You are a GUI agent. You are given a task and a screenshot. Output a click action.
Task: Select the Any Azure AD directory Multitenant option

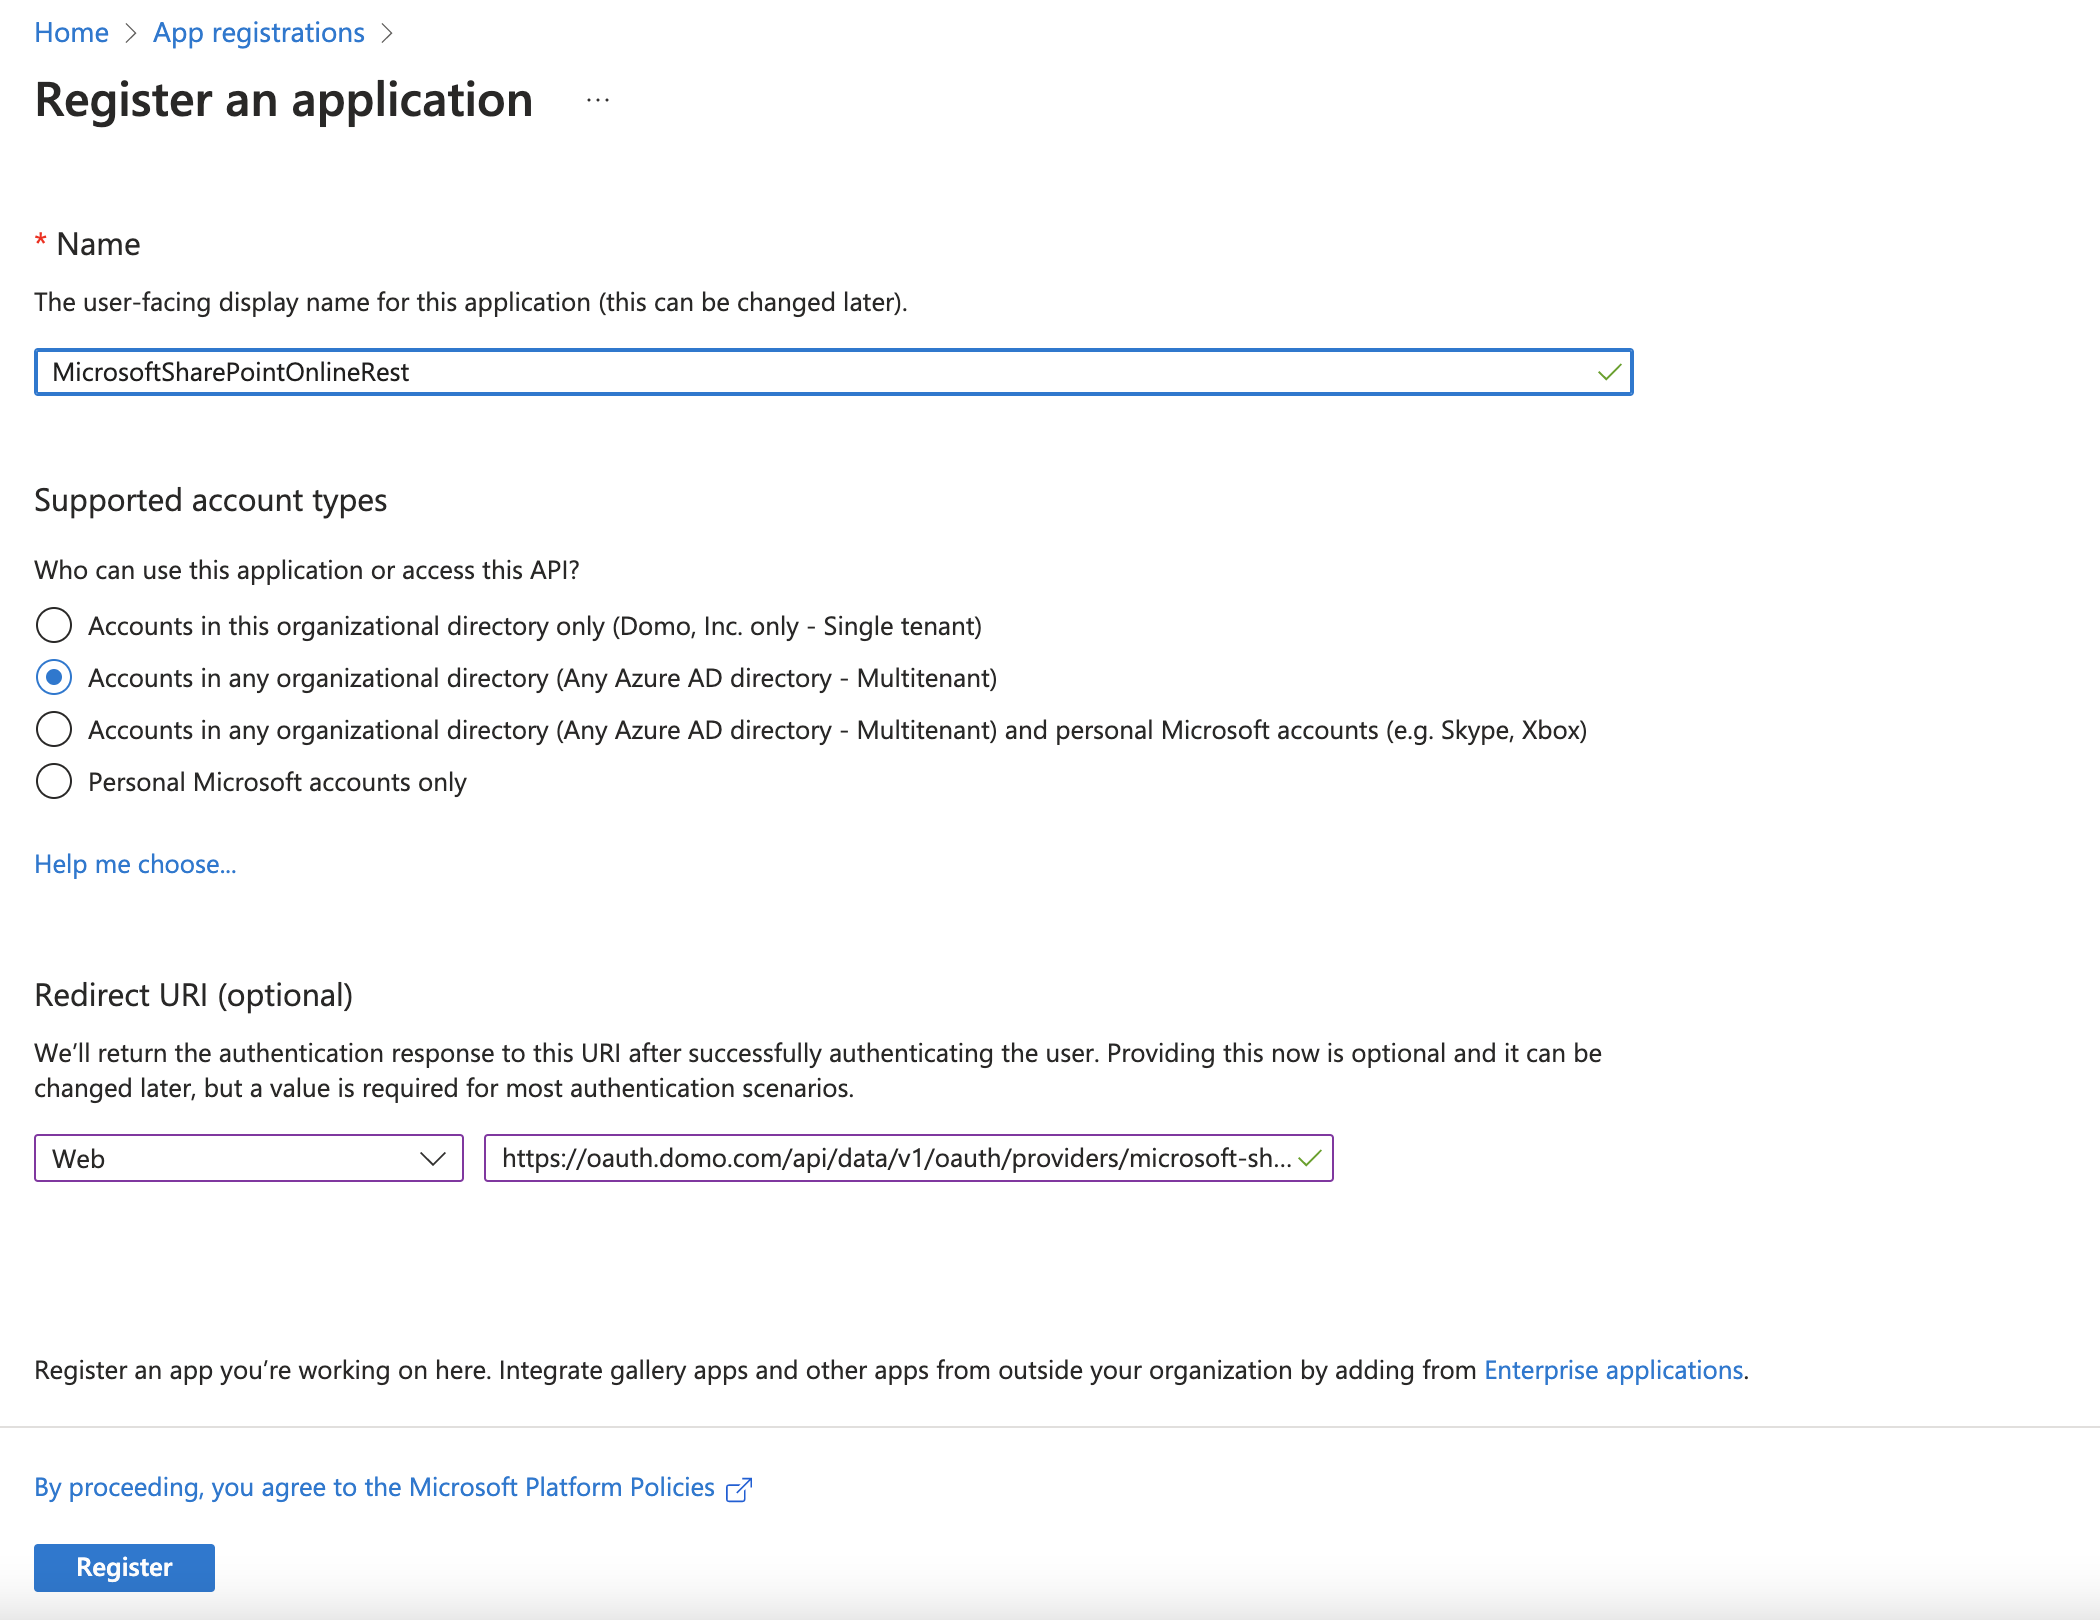55,677
